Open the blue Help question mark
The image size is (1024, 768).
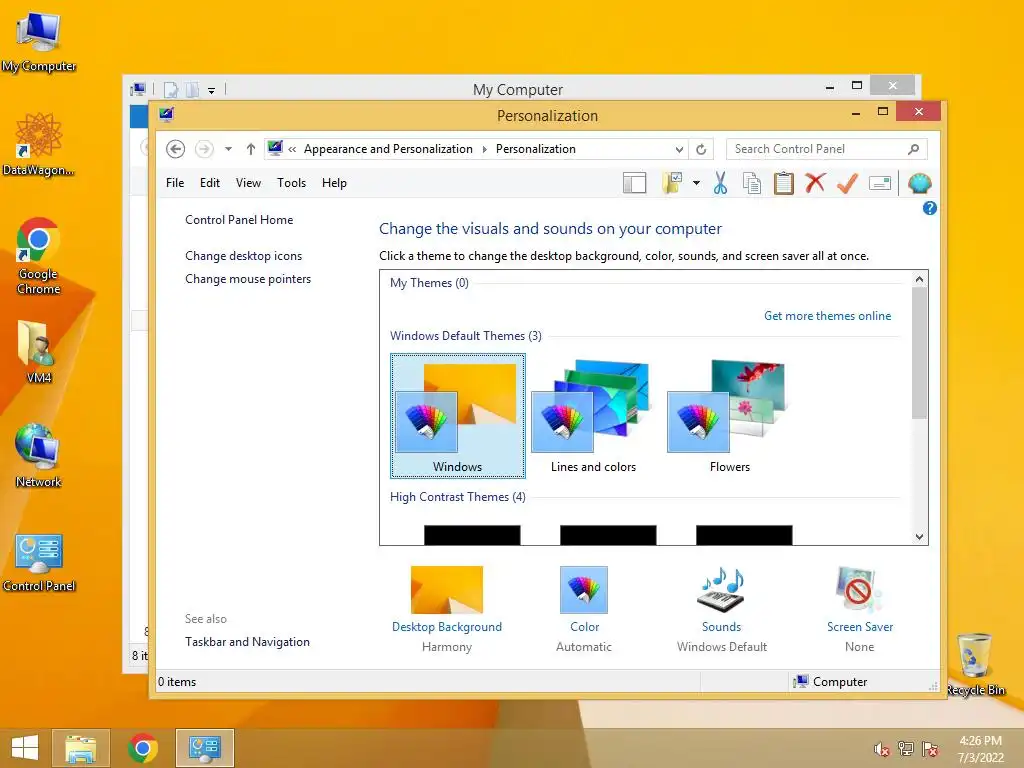tap(929, 208)
